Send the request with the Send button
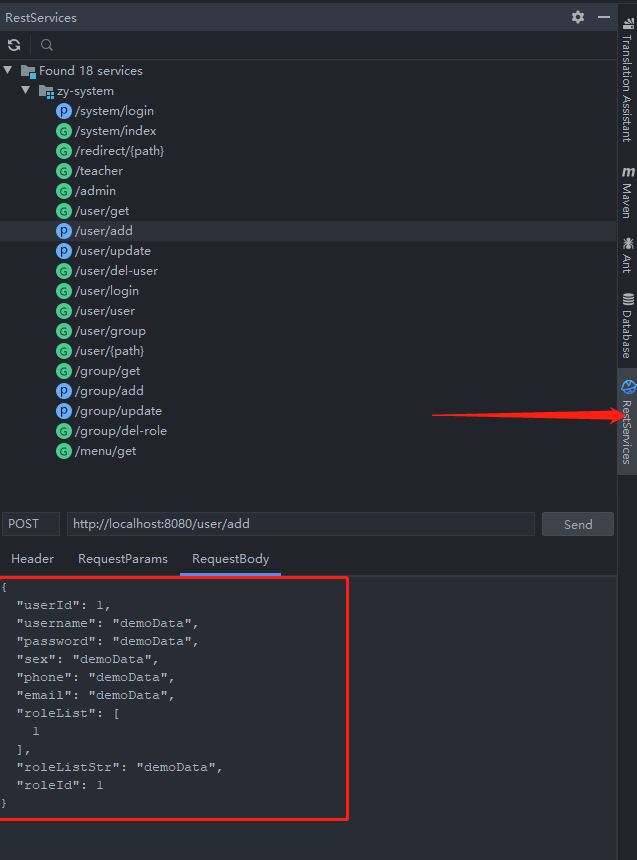Image resolution: width=637 pixels, height=860 pixels. 578,524
